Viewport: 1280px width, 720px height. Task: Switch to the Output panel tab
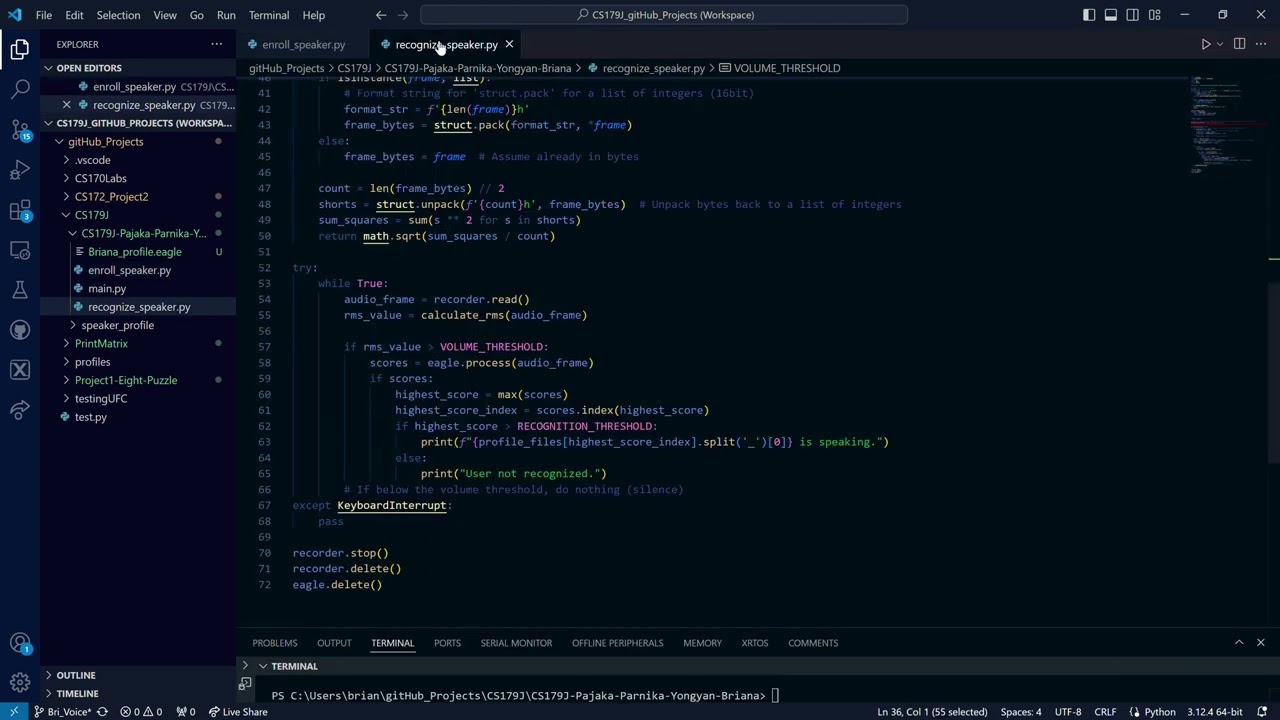point(334,643)
